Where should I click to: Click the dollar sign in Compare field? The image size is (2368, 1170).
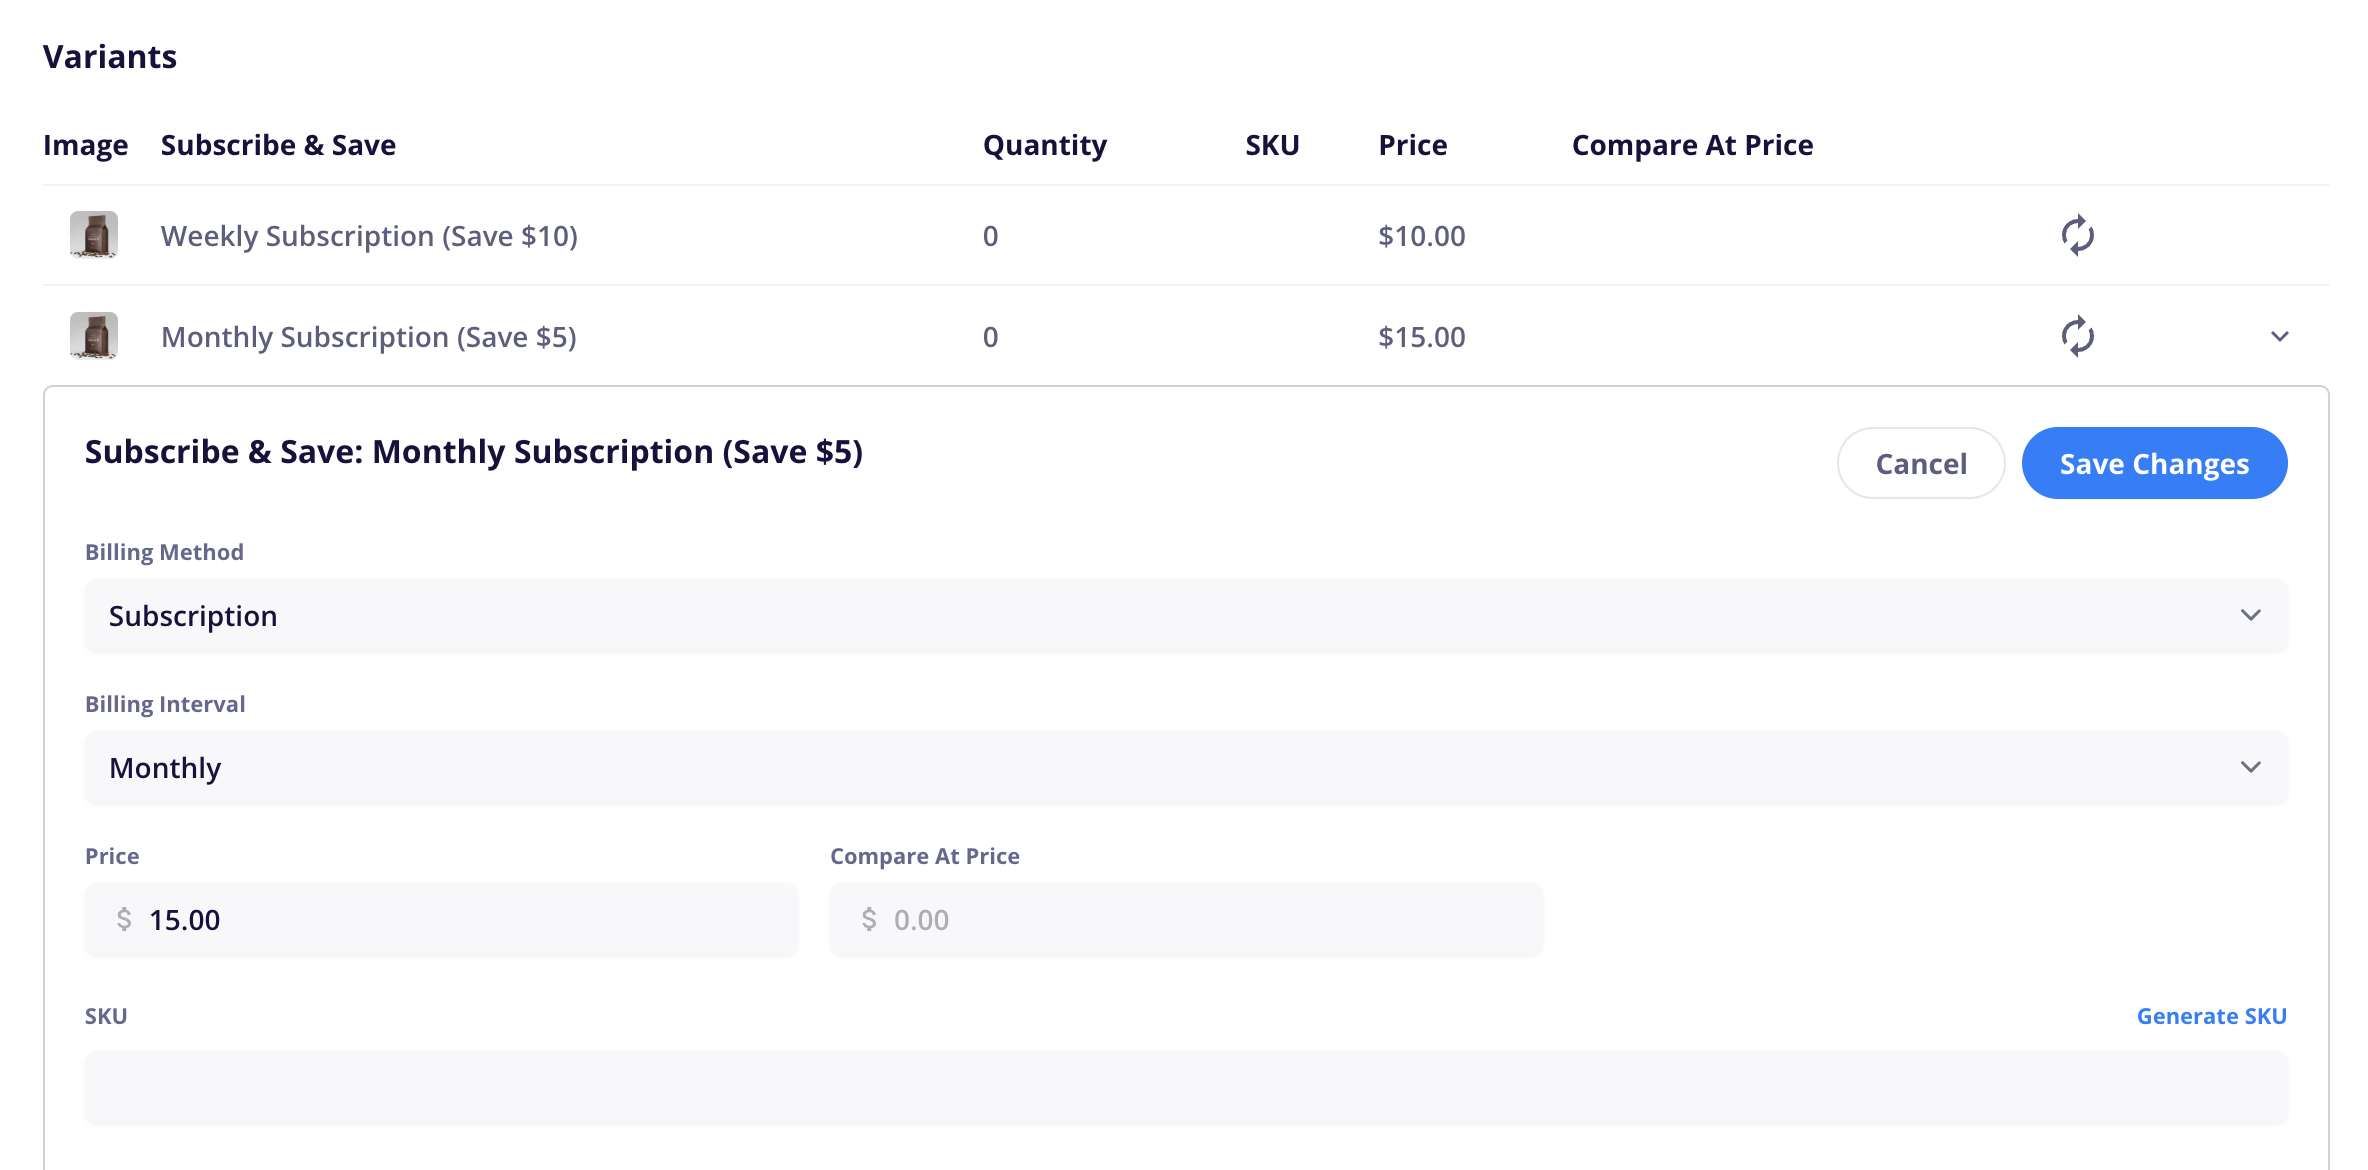pos(869,919)
